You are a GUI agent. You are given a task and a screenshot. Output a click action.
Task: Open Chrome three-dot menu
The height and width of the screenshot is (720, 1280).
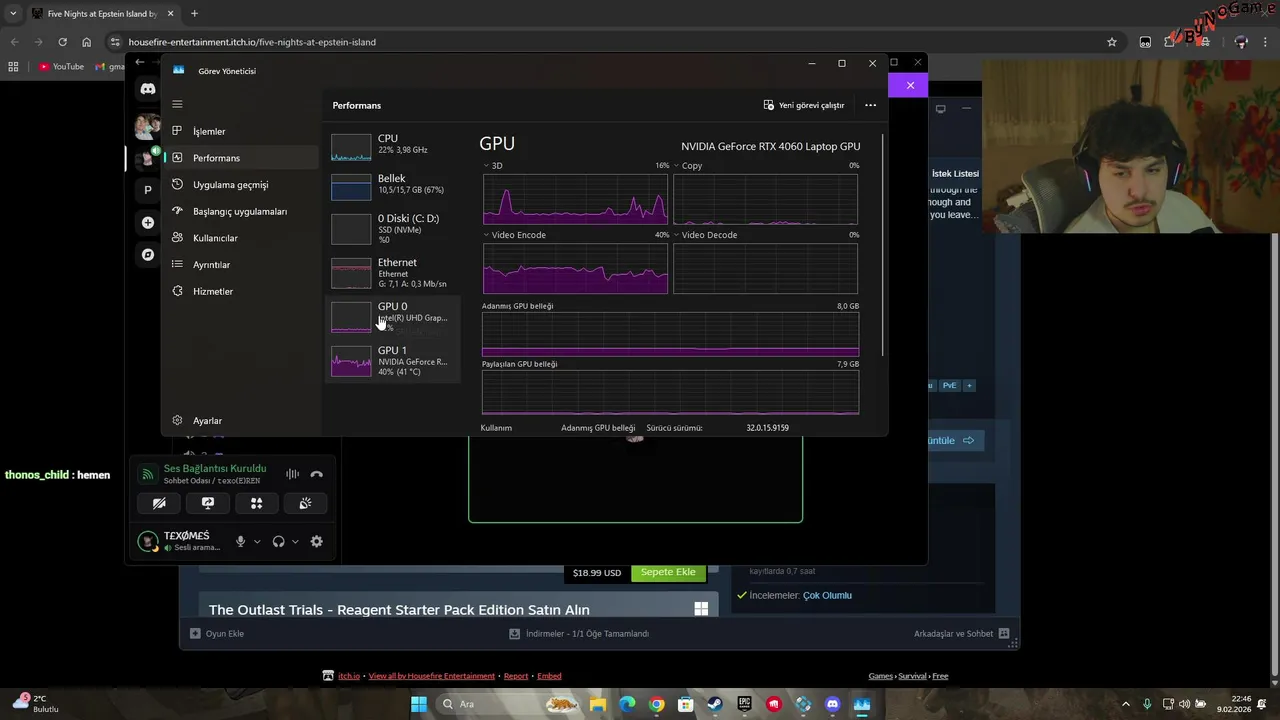(1267, 42)
